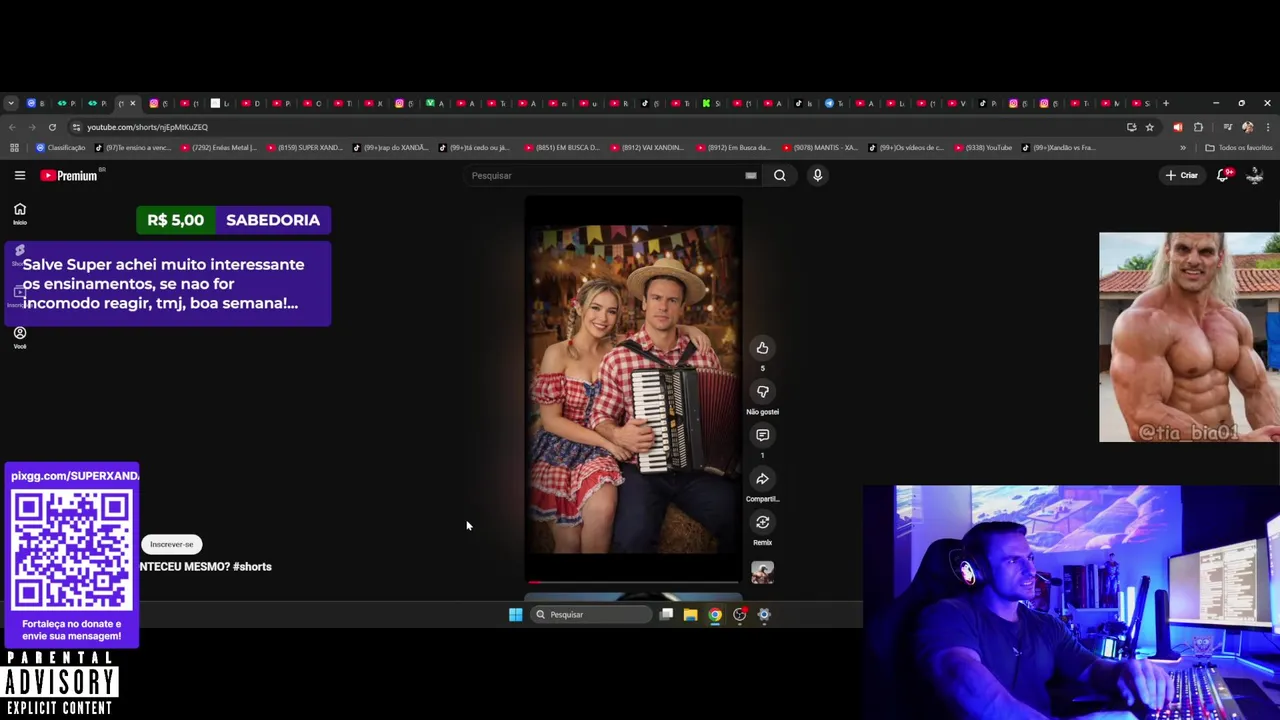Screen dimensions: 1280x720
Task: Click the #shorts hashtag in the title
Action: click(252, 567)
